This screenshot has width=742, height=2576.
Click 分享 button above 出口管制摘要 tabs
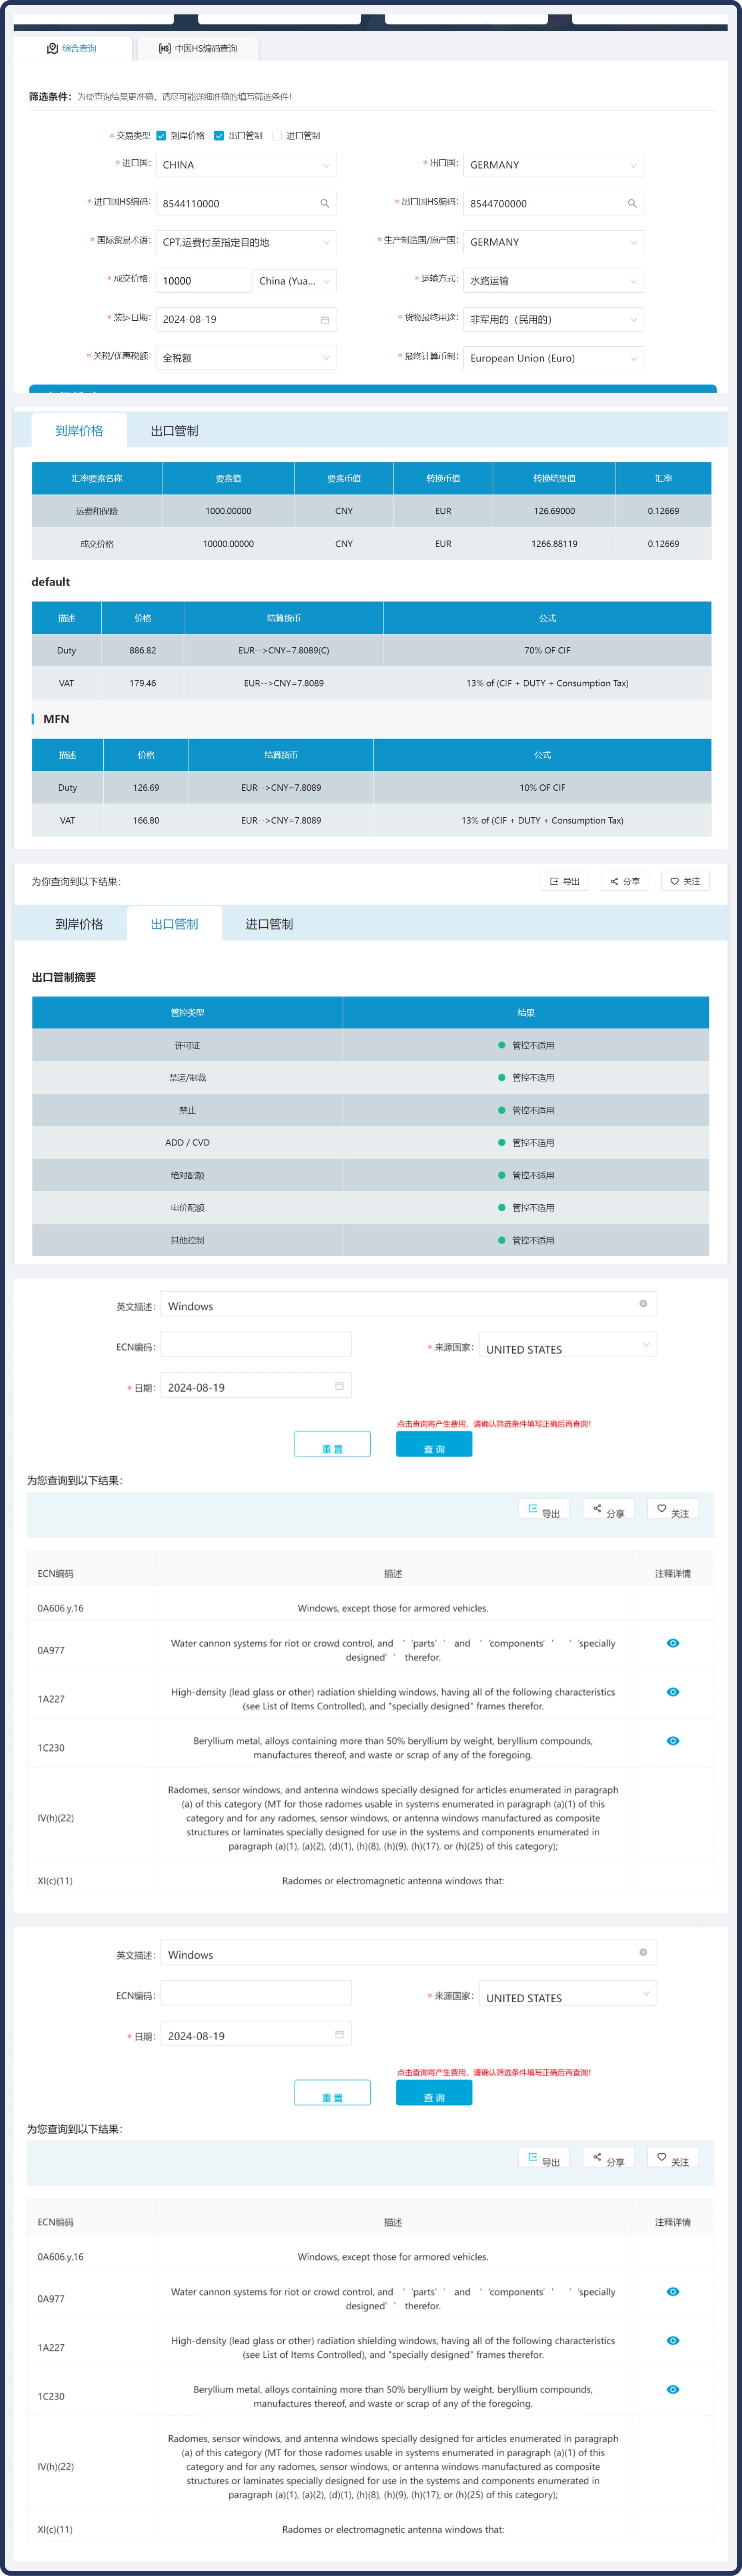coord(625,881)
